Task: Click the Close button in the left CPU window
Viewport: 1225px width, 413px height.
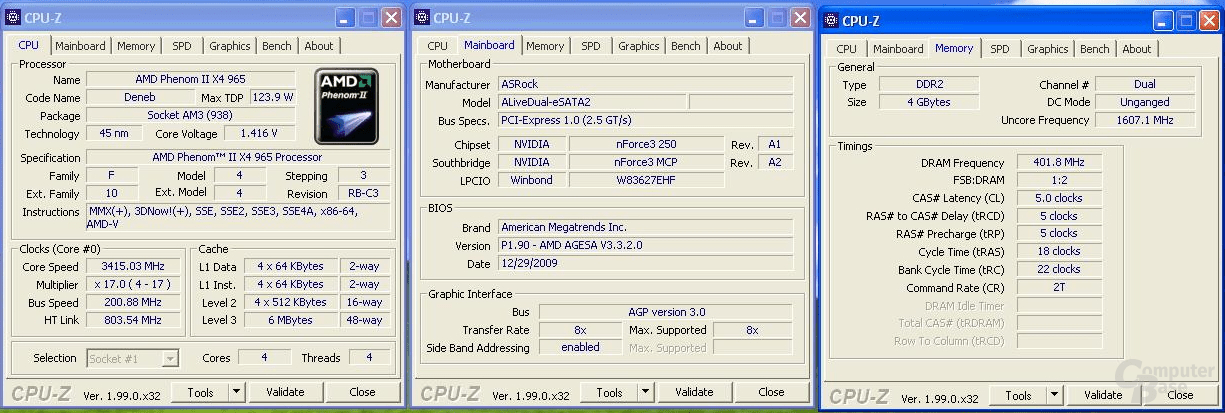Action: point(362,392)
